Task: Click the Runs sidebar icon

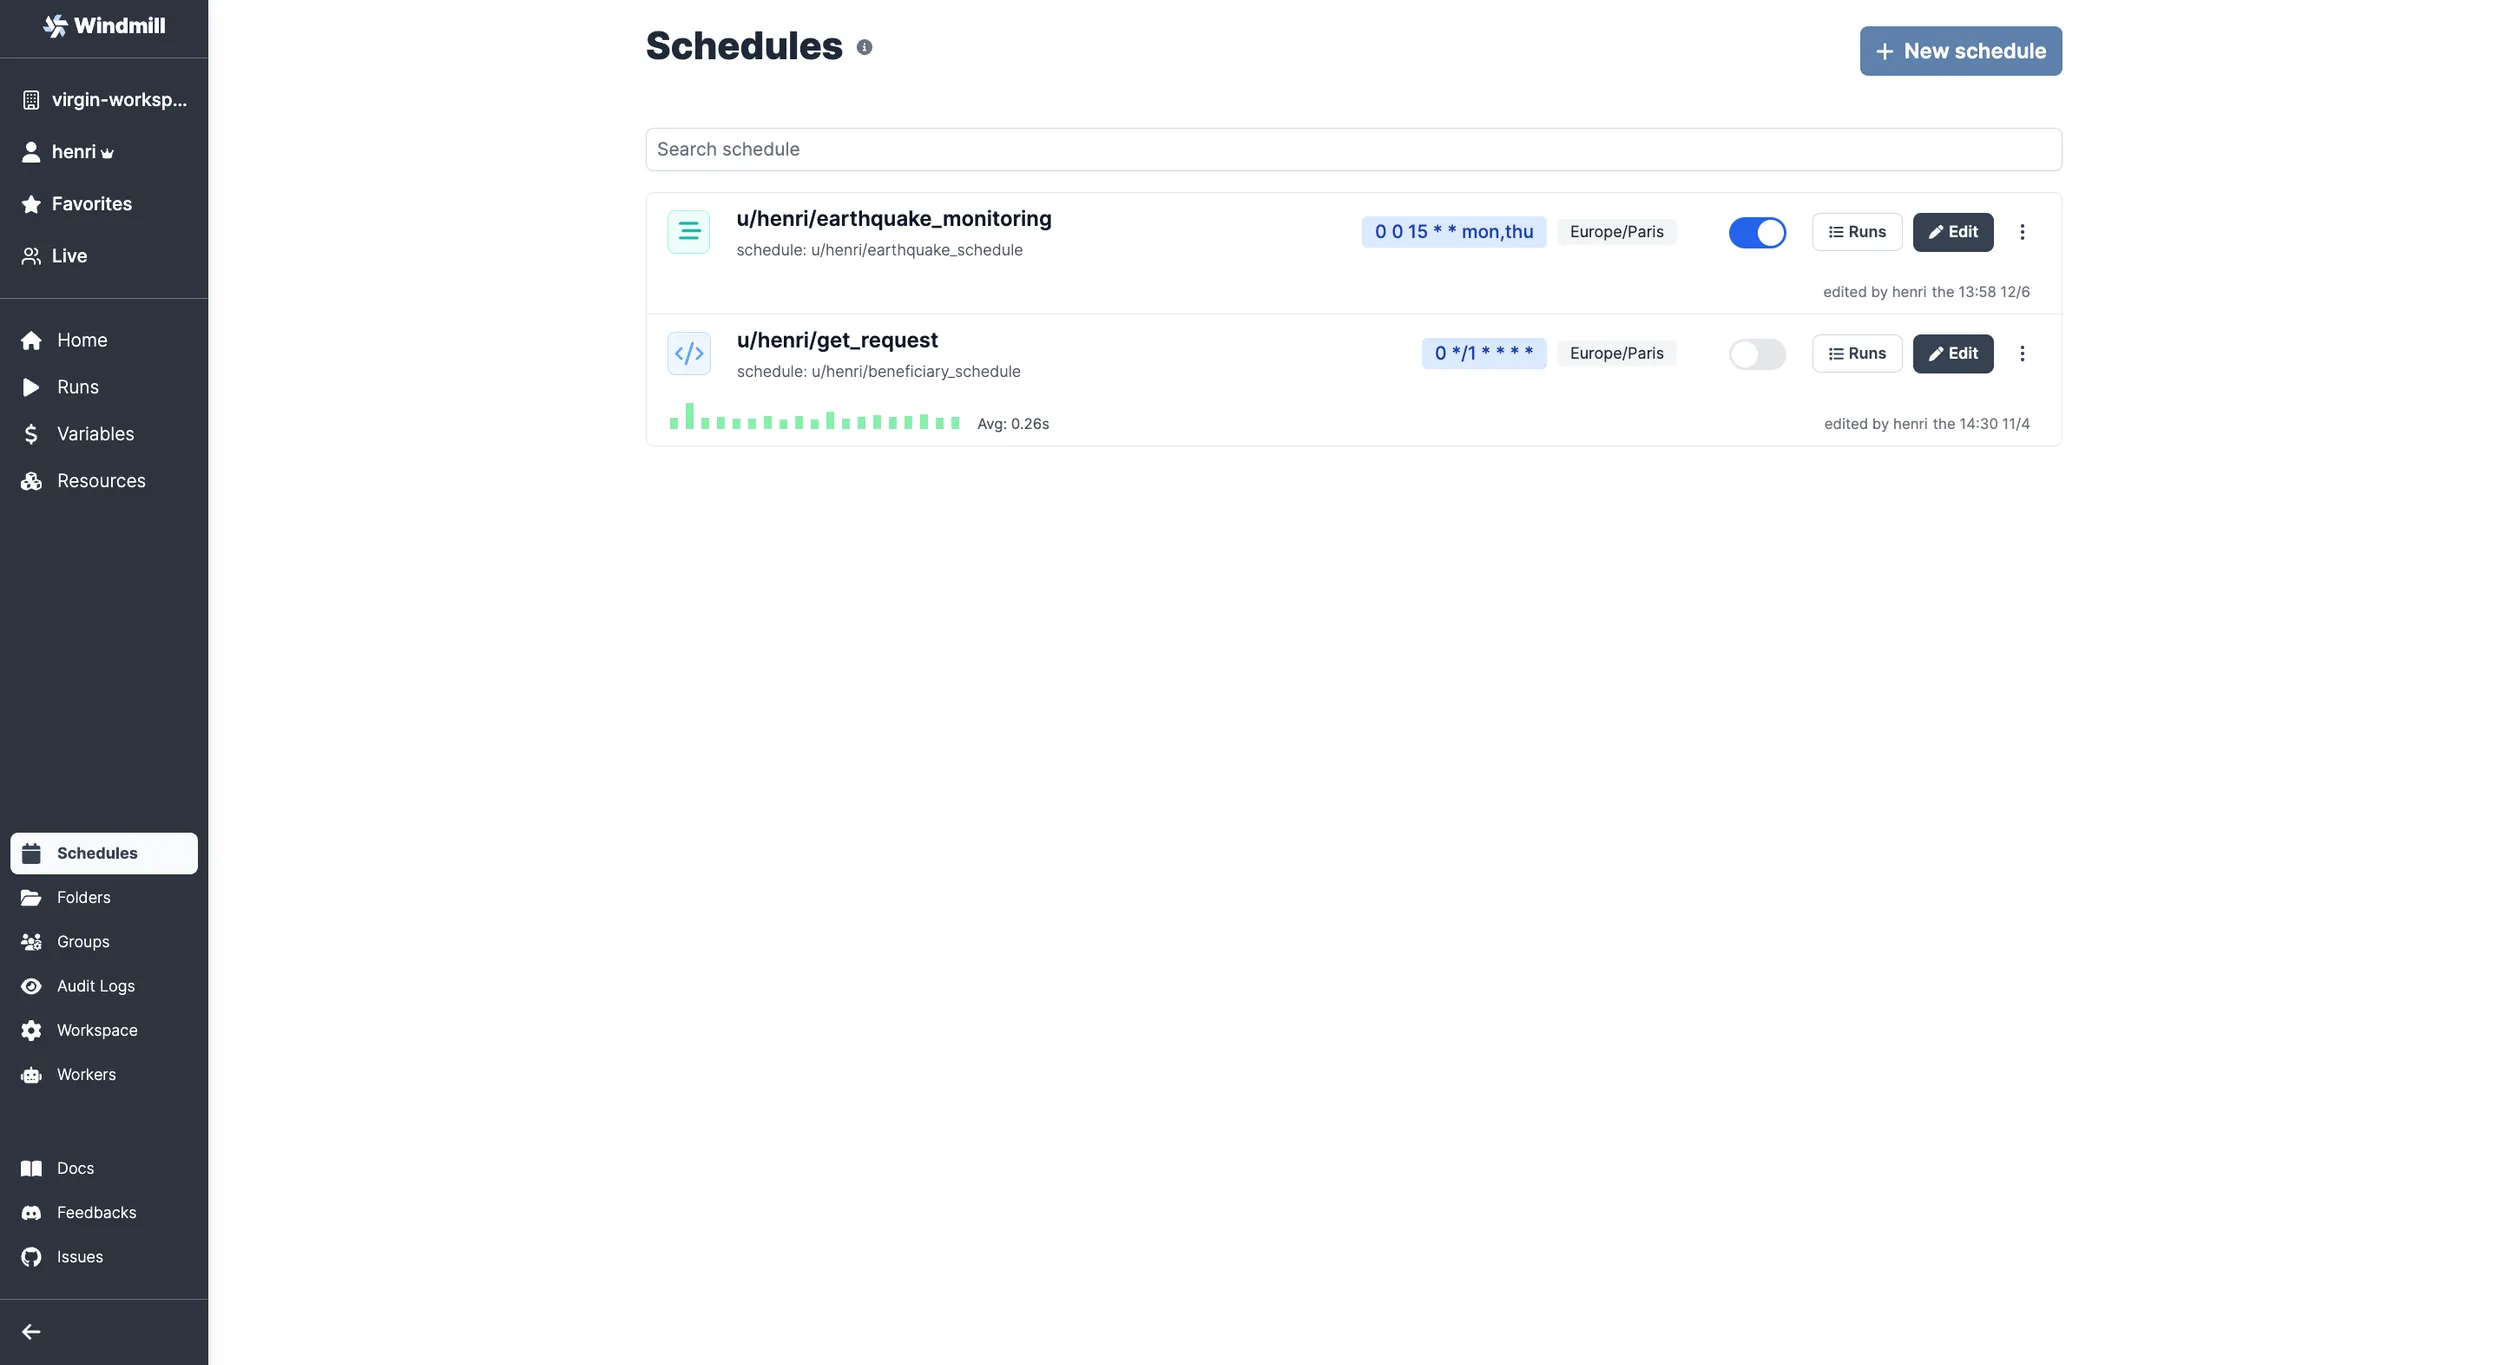Action: [x=34, y=388]
